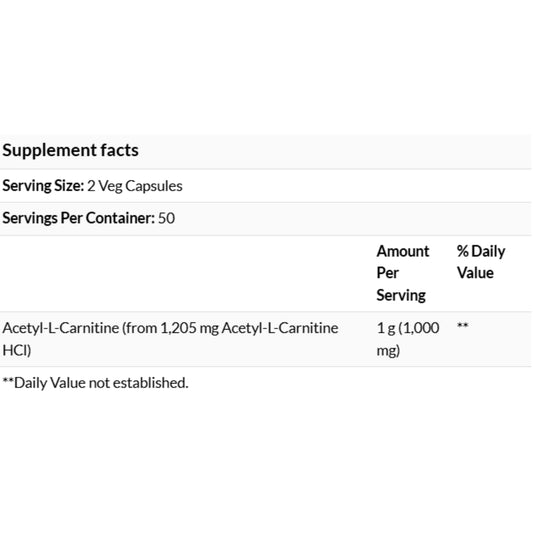Click the word Serving in column header

(401, 295)
